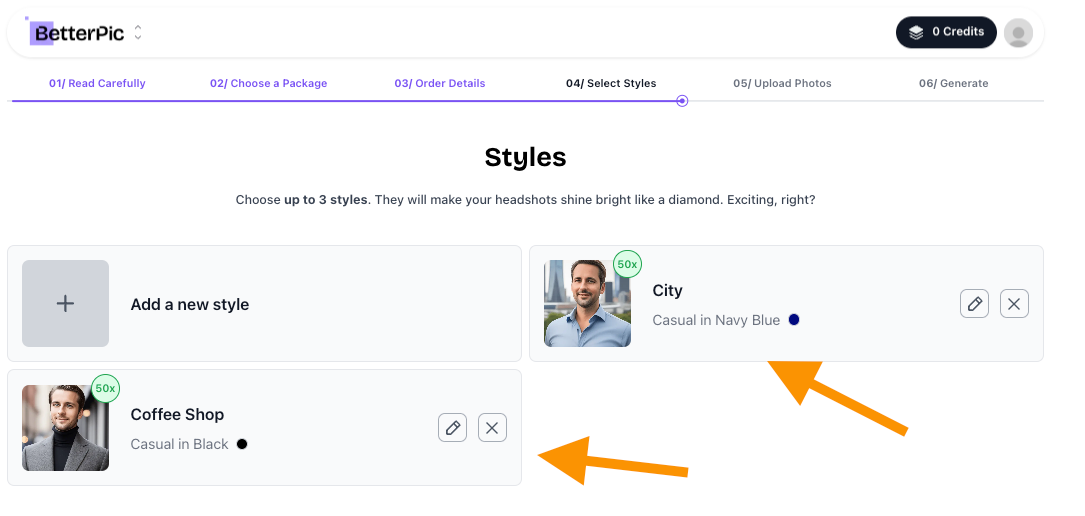This screenshot has height=516, width=1085.
Task: Open the user avatar profile icon
Action: tap(1019, 33)
